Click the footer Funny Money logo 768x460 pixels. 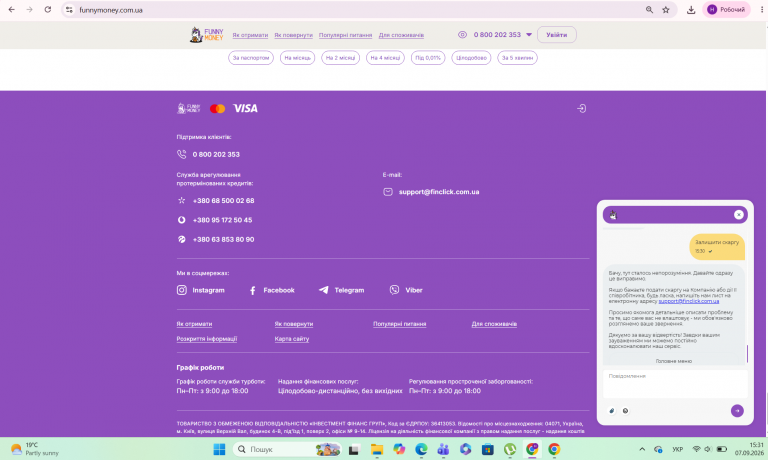[x=189, y=108]
